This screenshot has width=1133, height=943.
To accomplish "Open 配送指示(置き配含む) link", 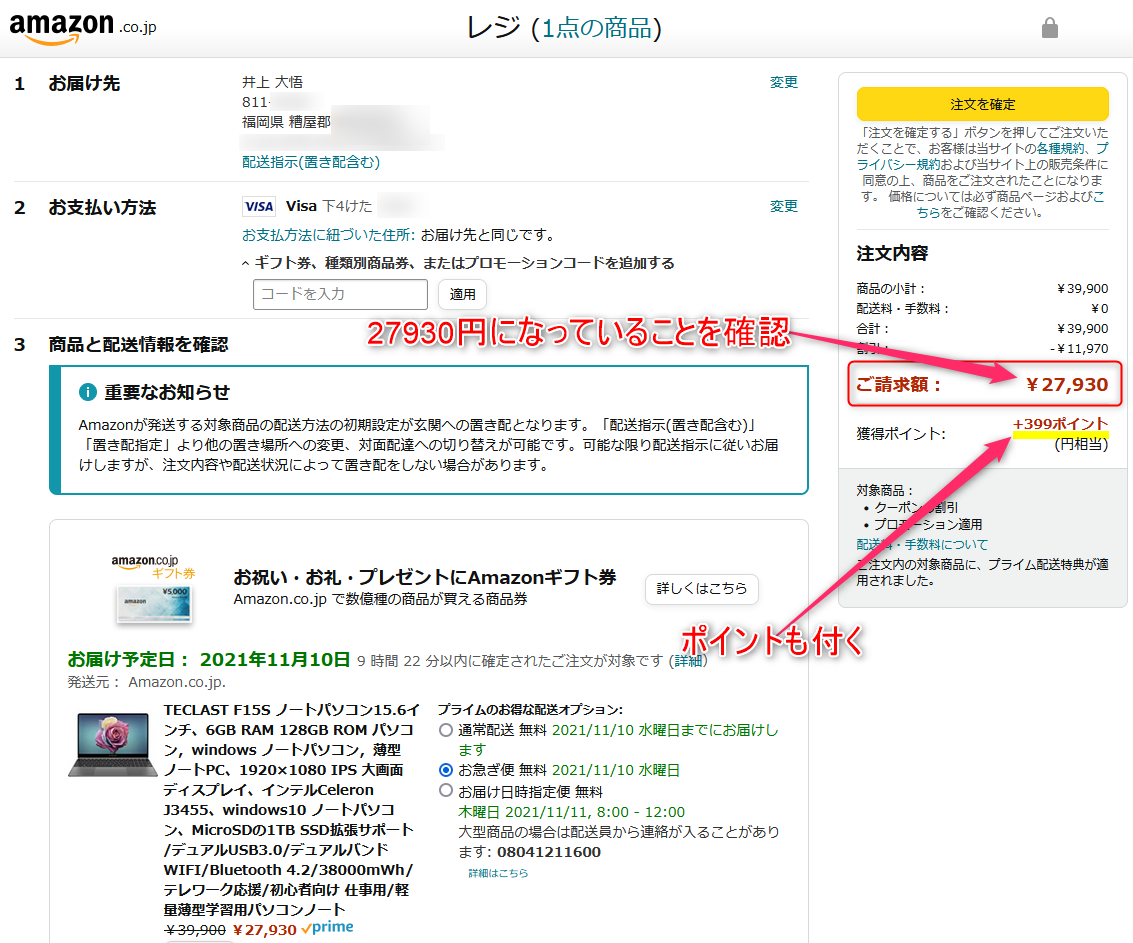I will [311, 162].
